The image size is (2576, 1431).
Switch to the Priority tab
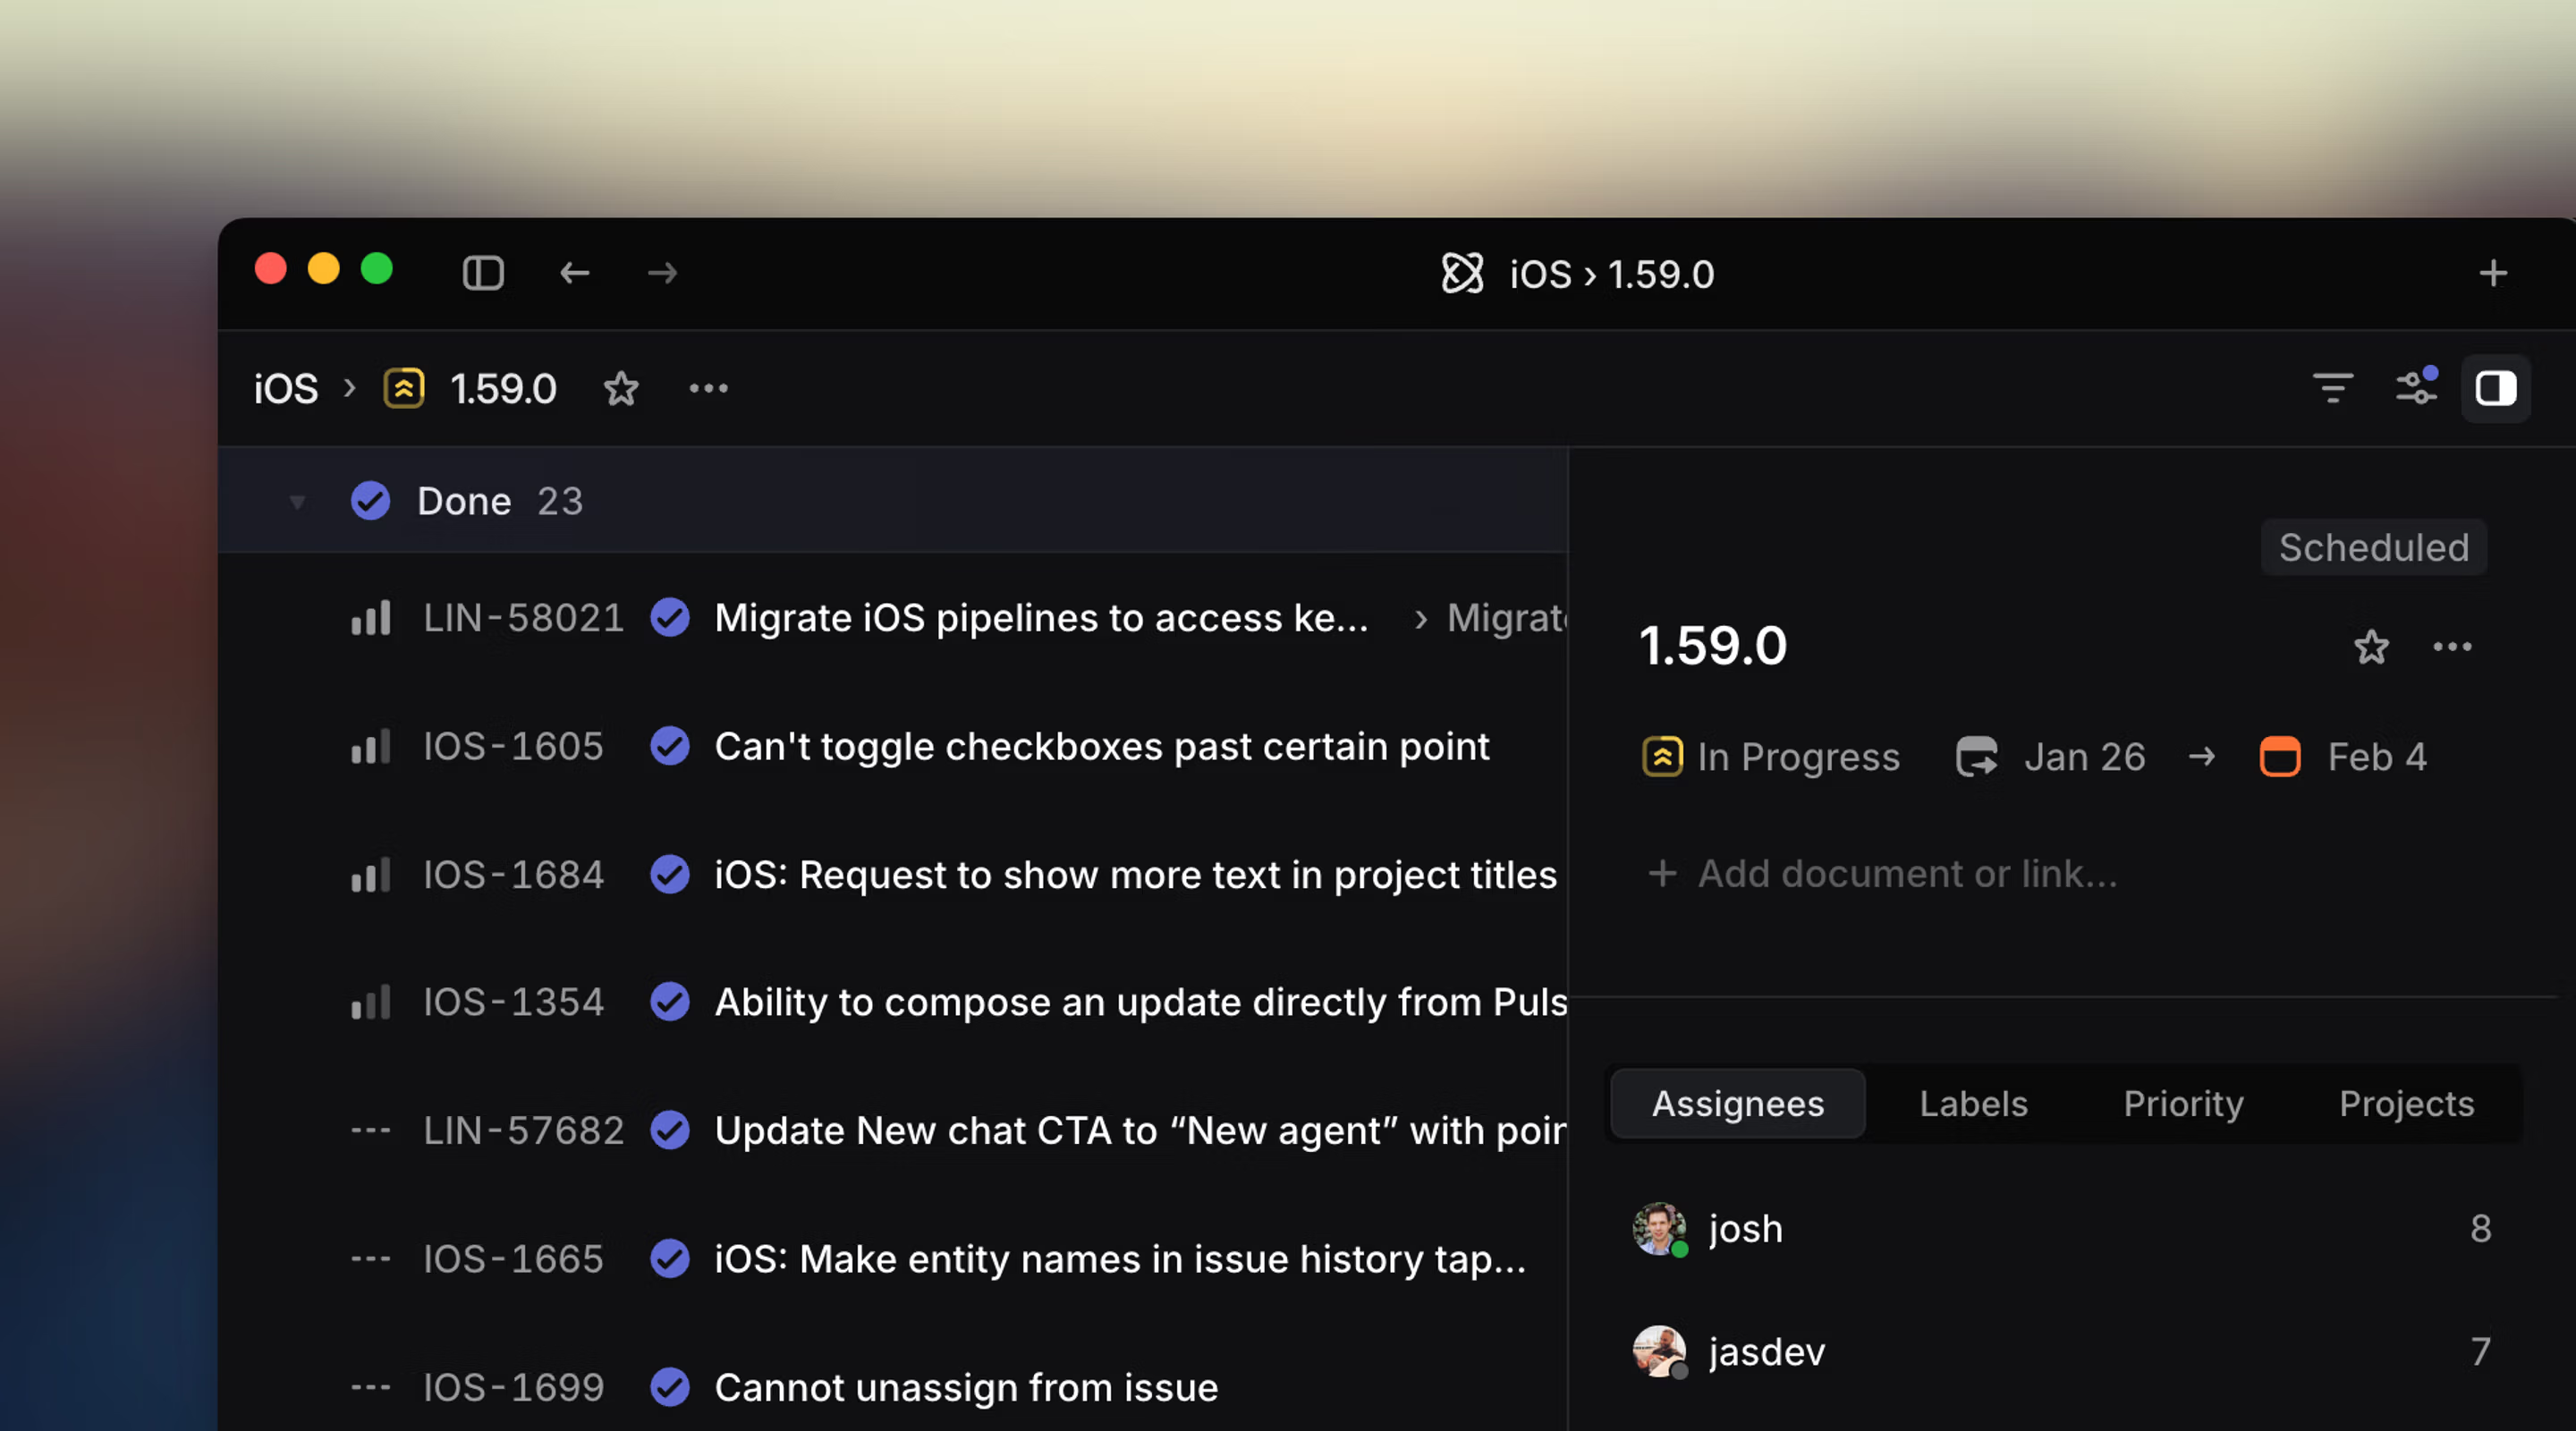pos(2183,1103)
